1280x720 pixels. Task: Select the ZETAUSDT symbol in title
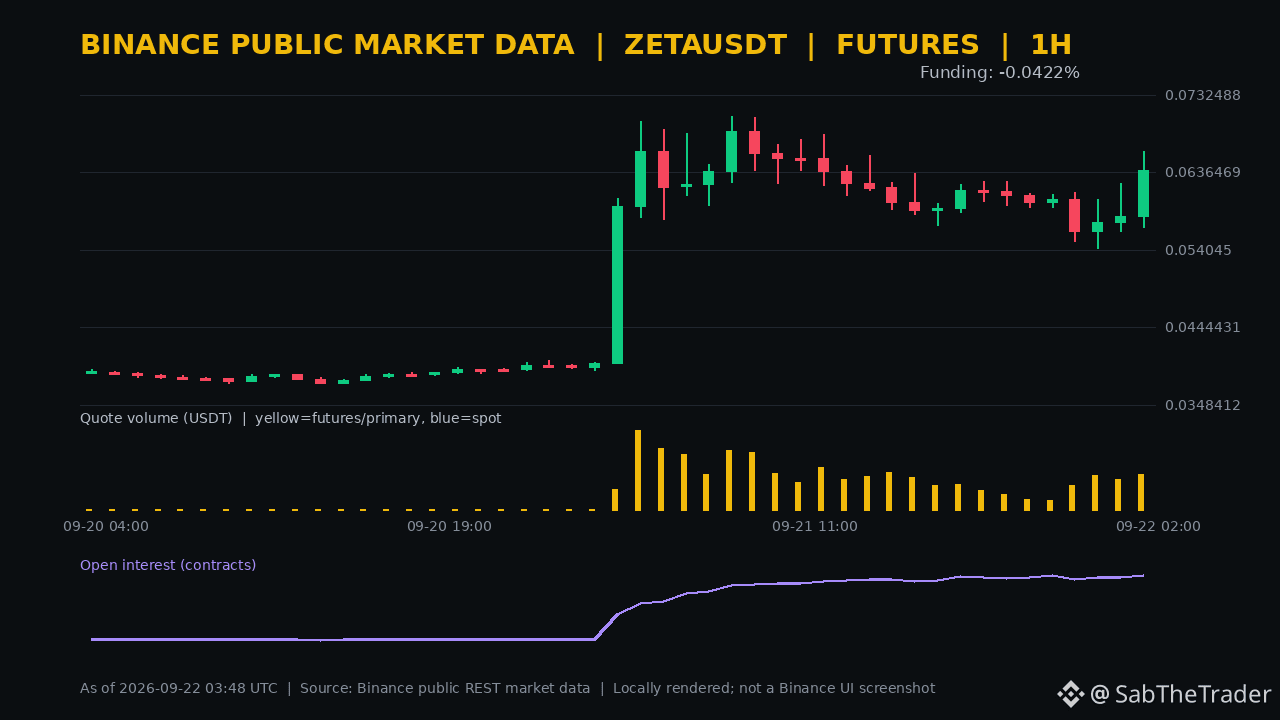click(705, 45)
